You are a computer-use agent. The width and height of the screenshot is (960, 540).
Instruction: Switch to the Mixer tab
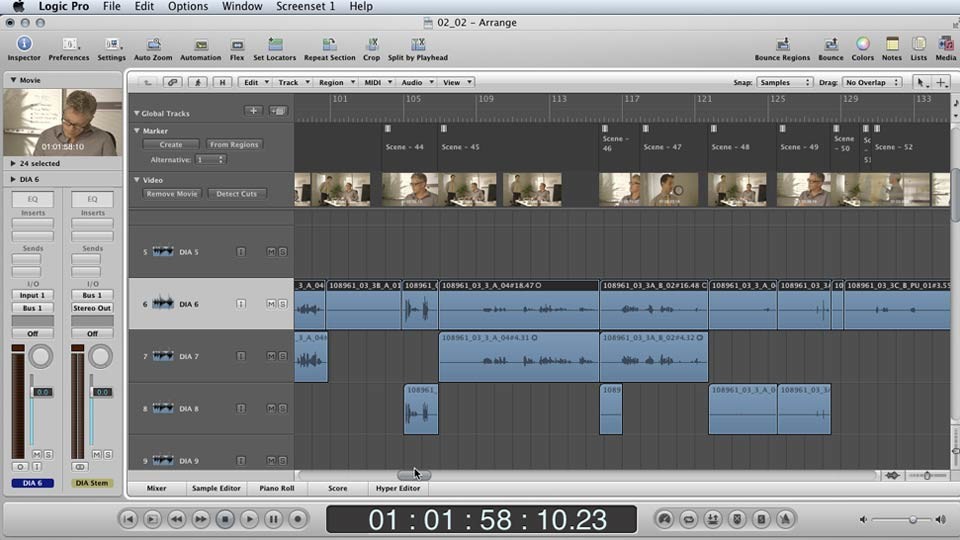click(x=156, y=488)
